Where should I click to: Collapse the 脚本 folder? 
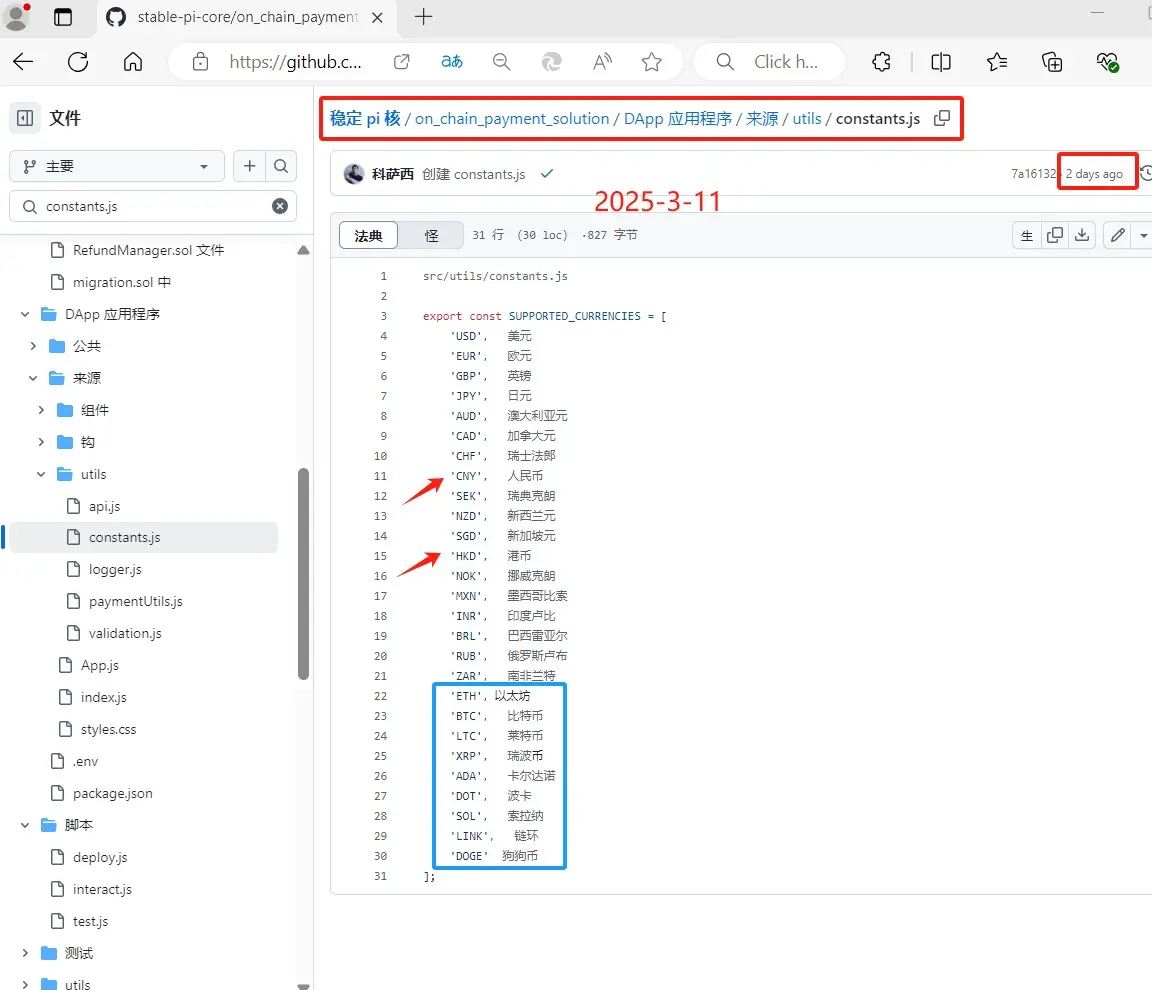click(25, 825)
